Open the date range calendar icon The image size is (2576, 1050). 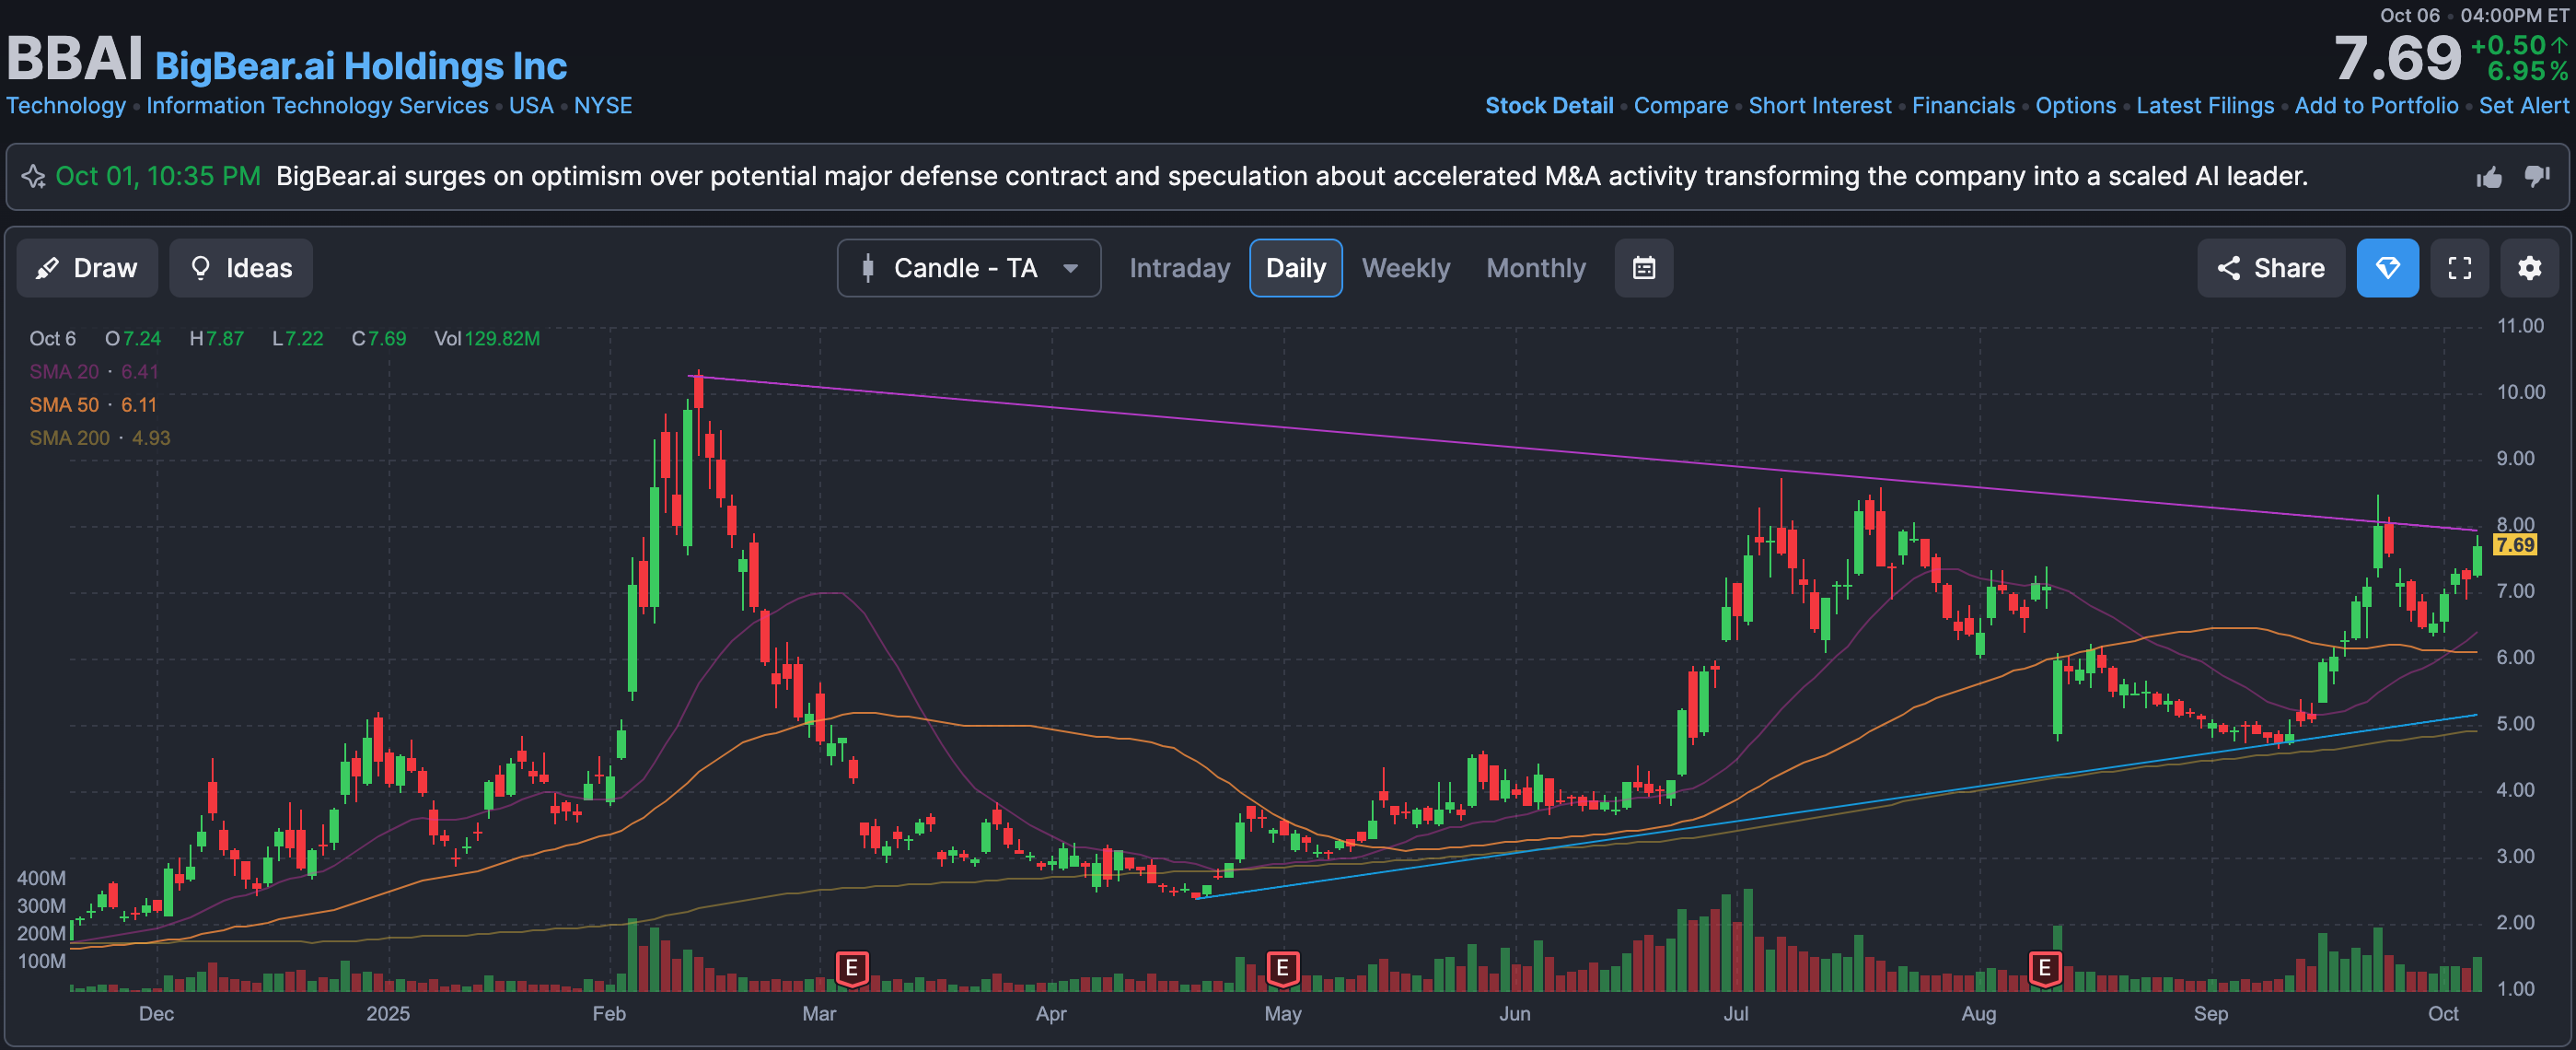coord(1643,268)
